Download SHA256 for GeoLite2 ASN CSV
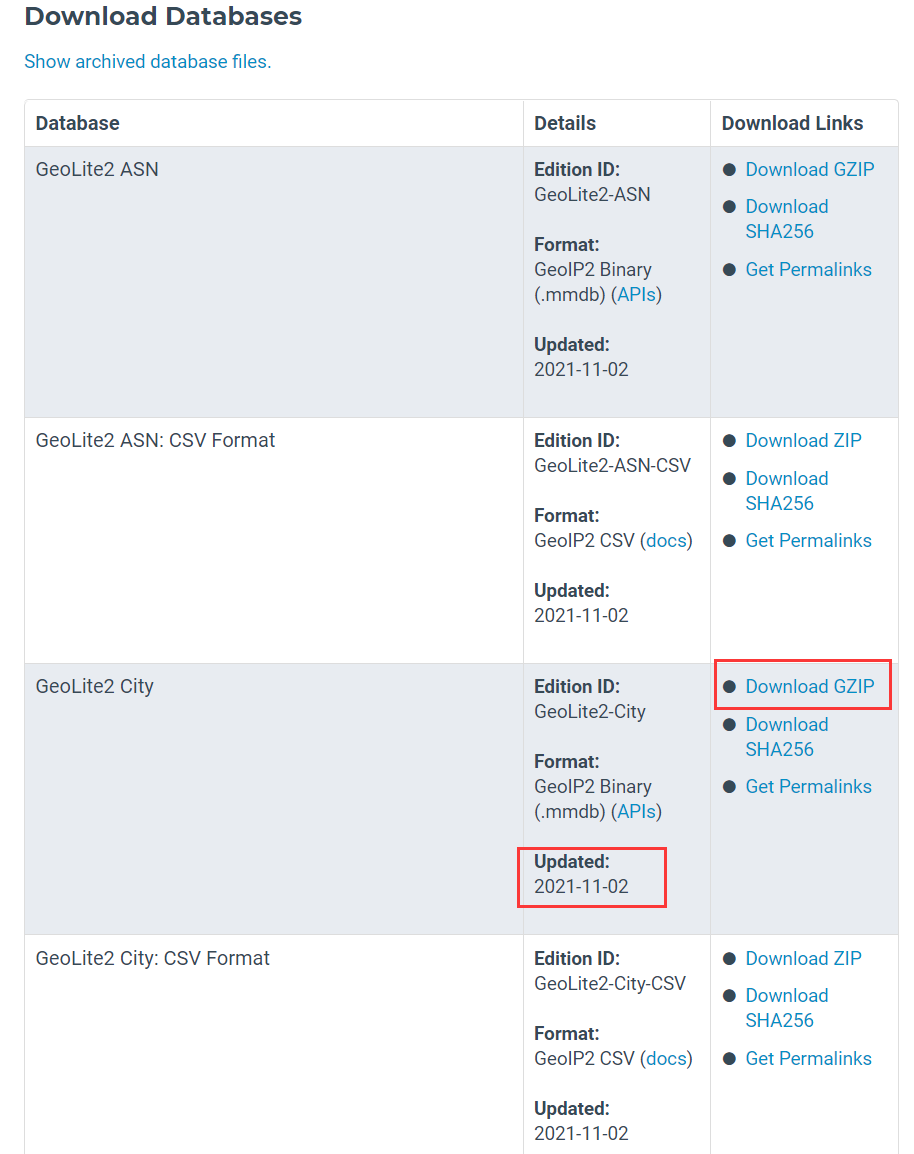Viewport: 914px width, 1154px height. [786, 491]
